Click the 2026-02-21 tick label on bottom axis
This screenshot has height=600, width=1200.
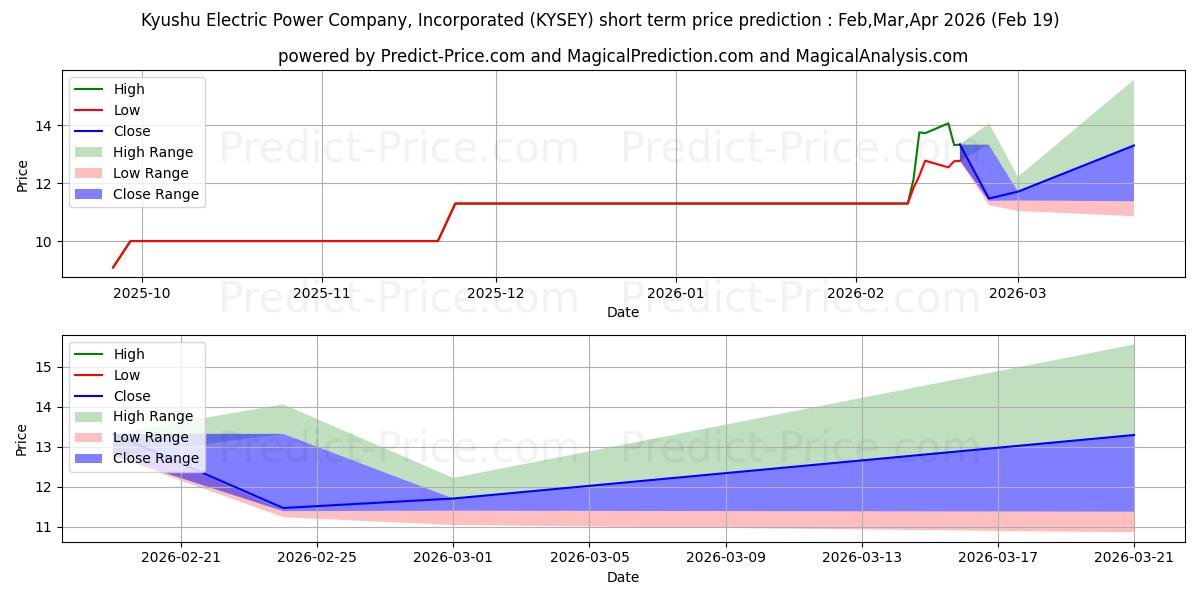pos(181,558)
